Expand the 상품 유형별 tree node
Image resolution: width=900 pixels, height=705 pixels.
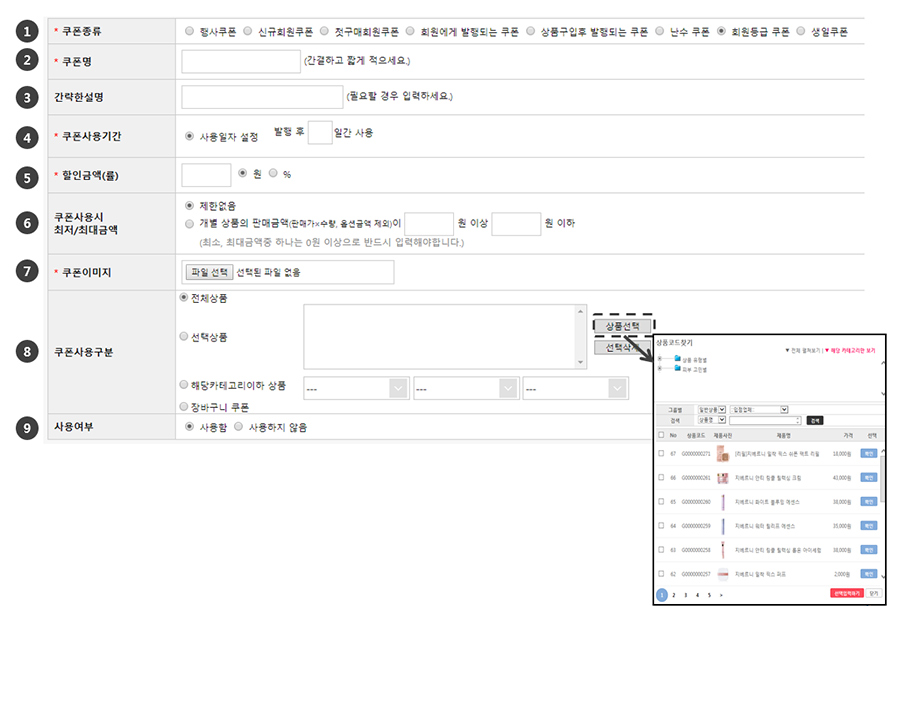coord(660,359)
